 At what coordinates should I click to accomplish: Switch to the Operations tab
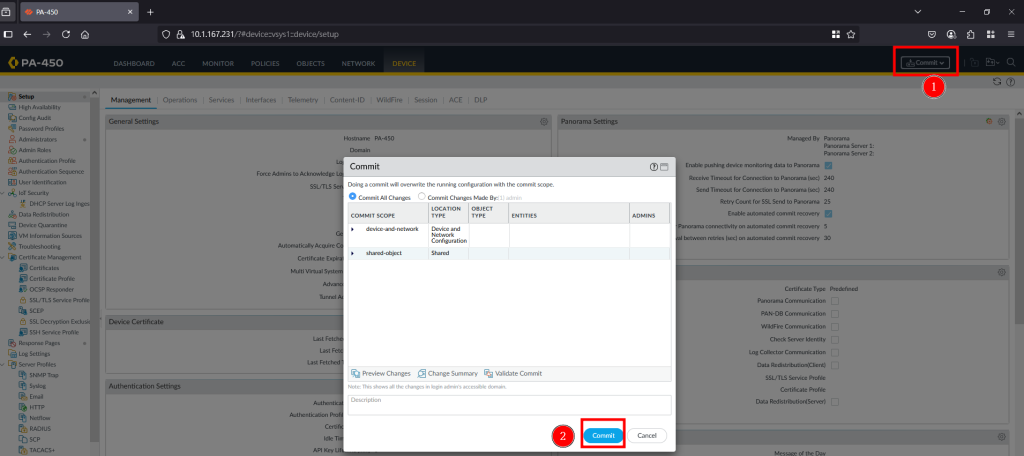coord(180,100)
